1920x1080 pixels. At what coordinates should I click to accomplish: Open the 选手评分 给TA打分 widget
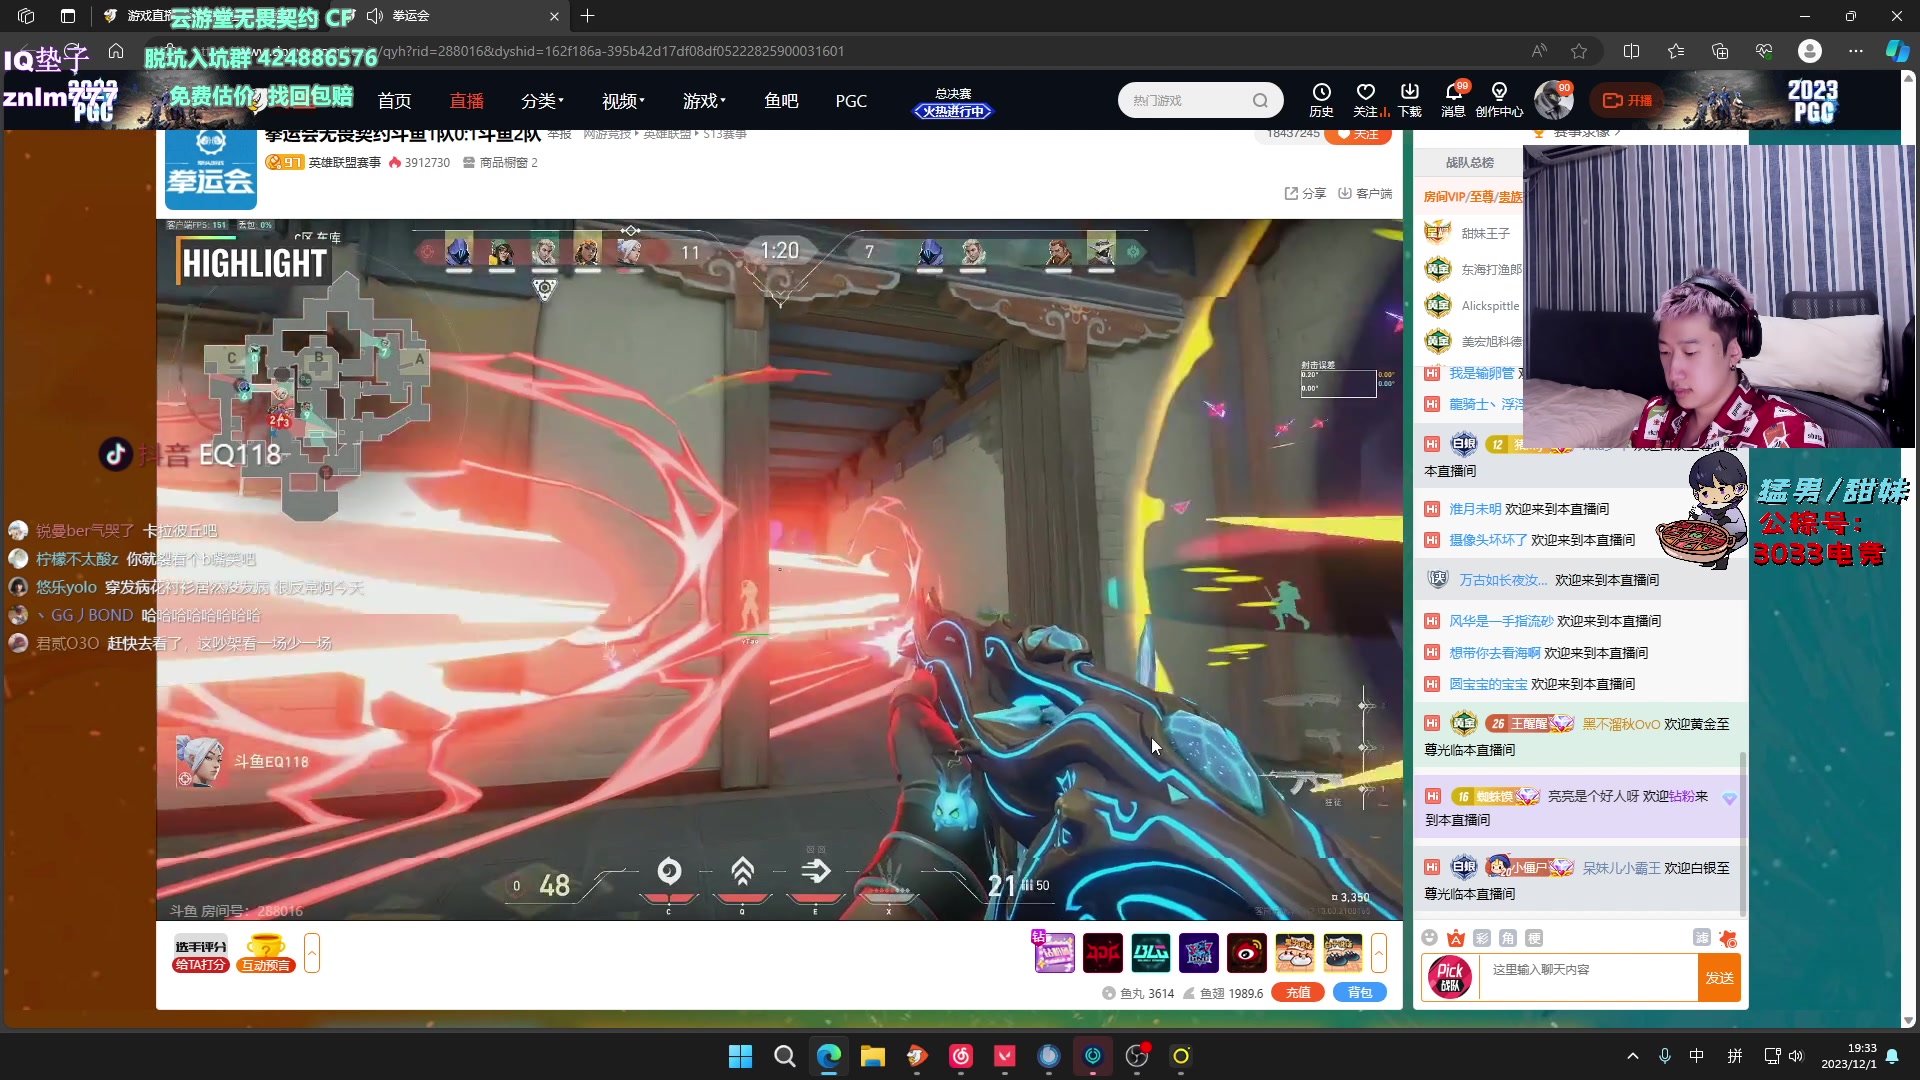coord(201,955)
